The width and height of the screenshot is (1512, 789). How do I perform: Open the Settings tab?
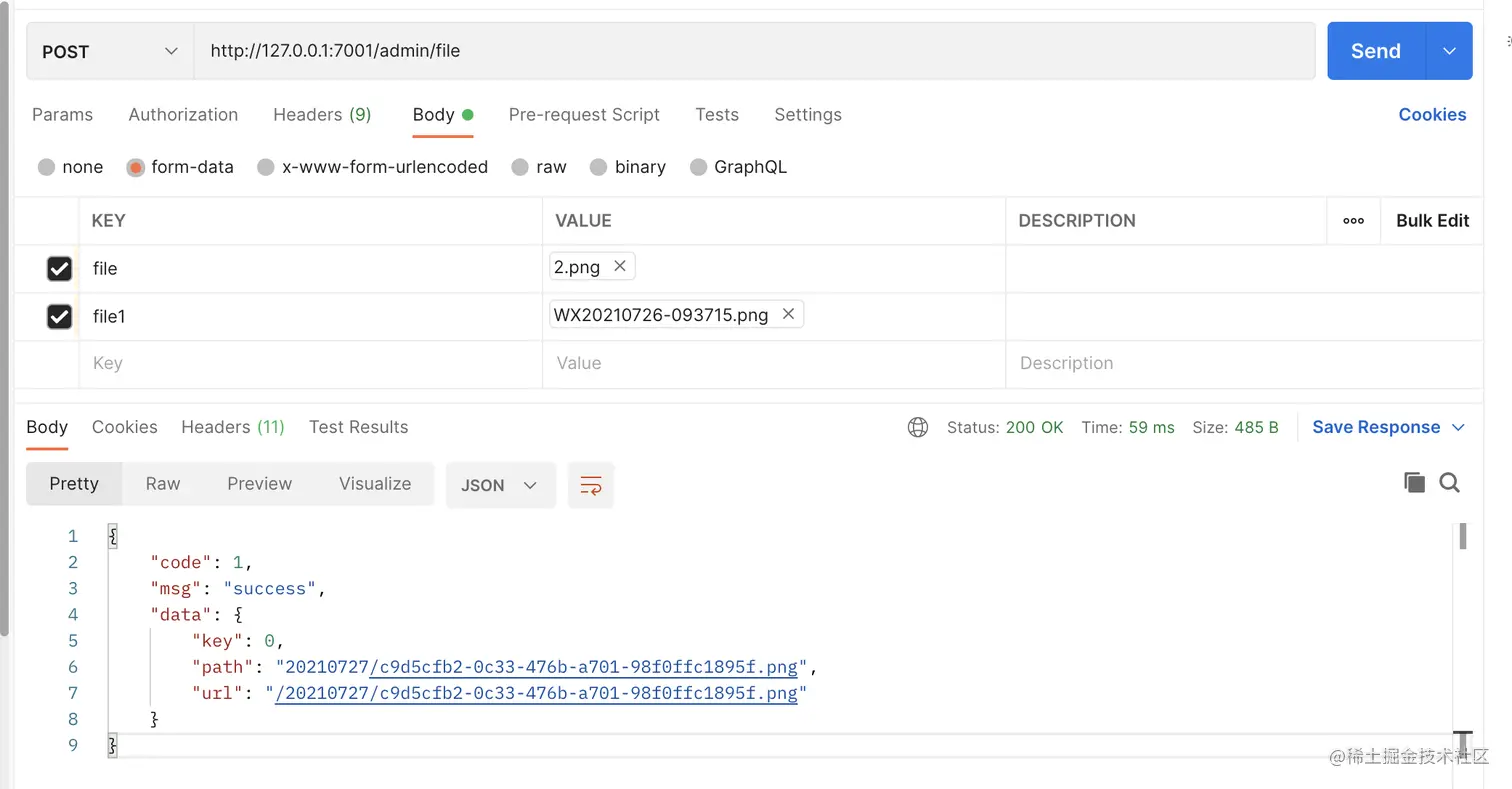tap(808, 114)
